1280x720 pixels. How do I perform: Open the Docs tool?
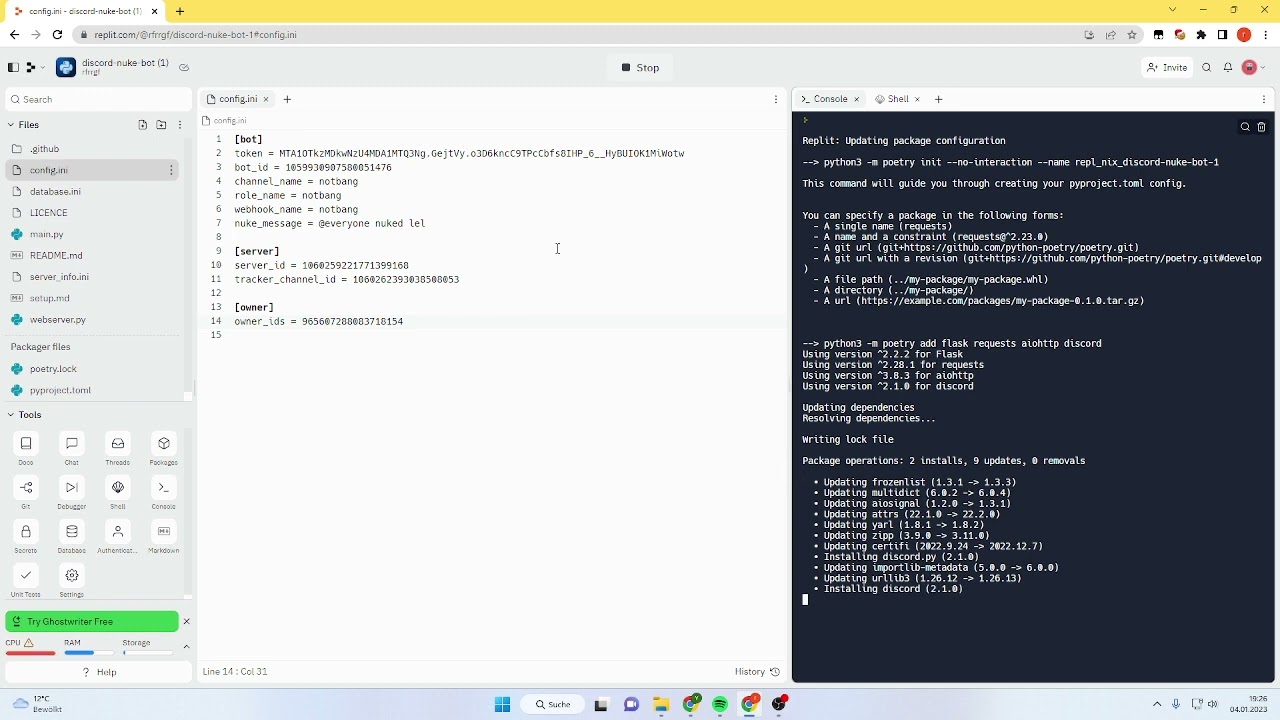(26, 450)
